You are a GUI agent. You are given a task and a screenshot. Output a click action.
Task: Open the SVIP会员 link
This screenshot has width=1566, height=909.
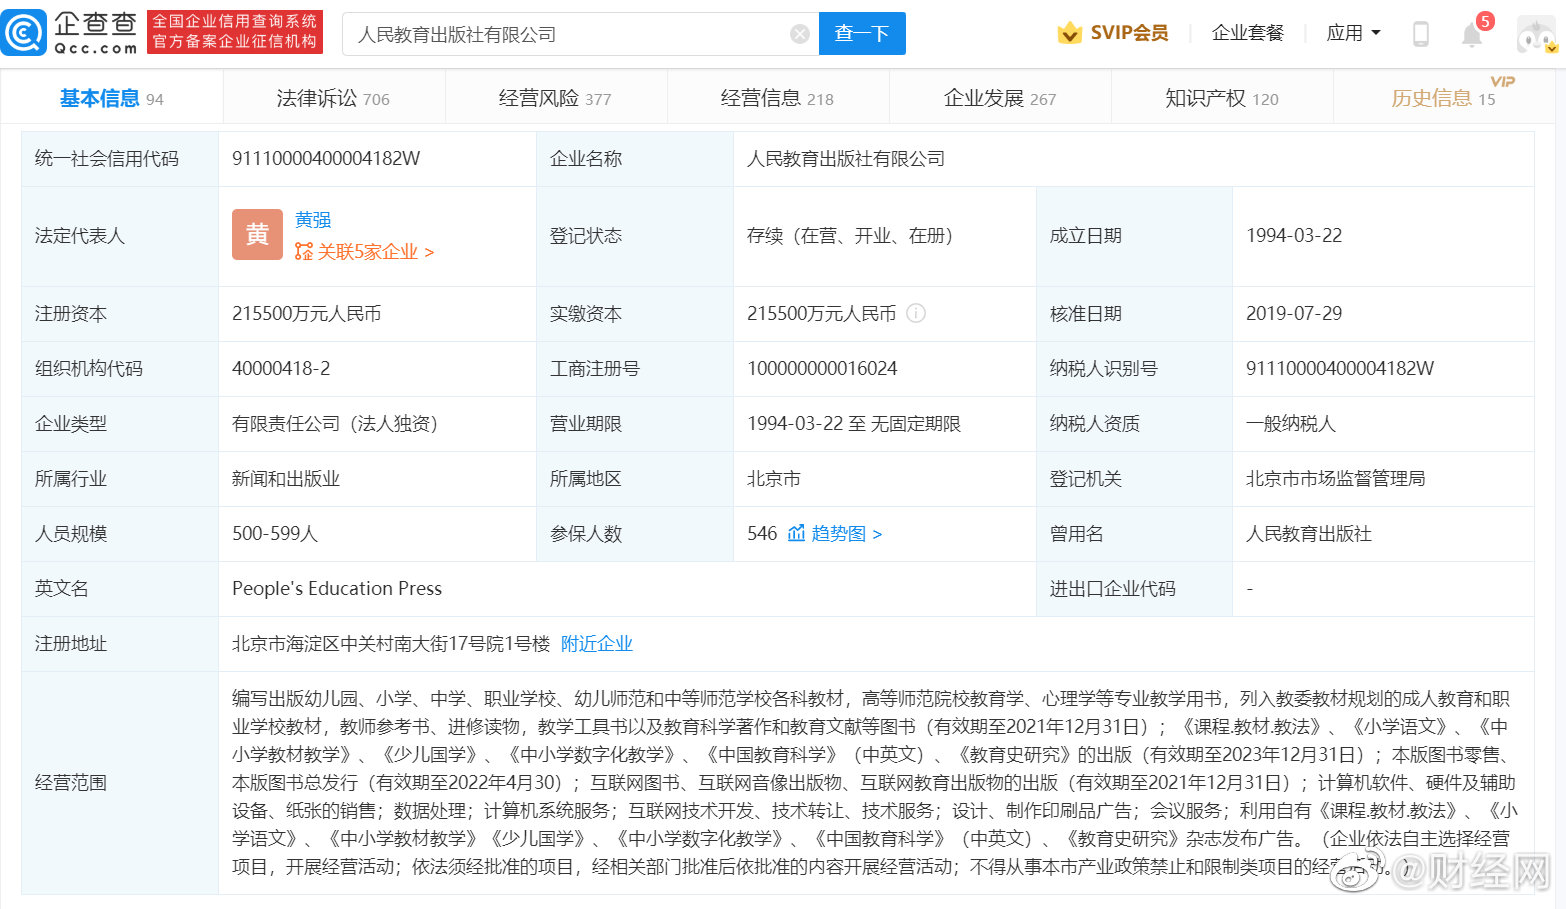[1129, 33]
